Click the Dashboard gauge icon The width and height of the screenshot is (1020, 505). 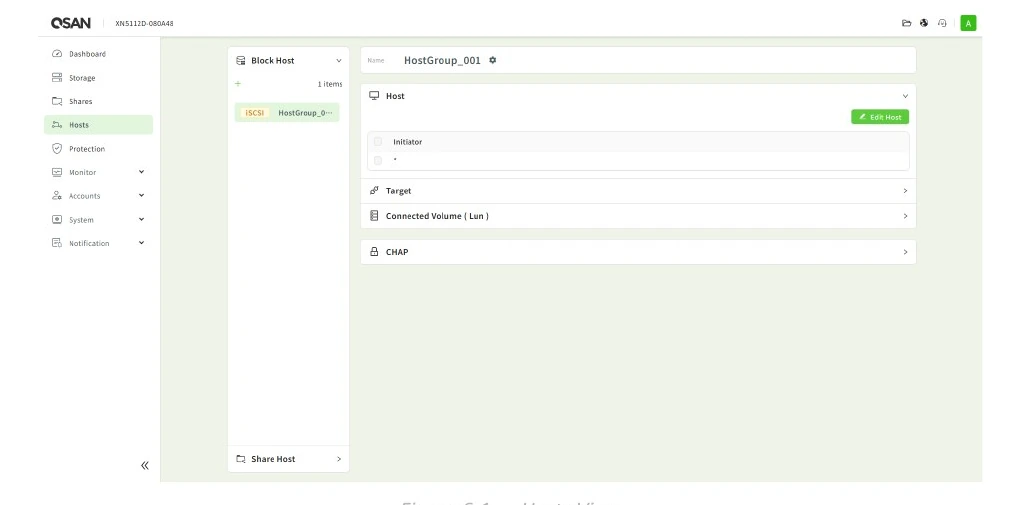pyautogui.click(x=57, y=54)
